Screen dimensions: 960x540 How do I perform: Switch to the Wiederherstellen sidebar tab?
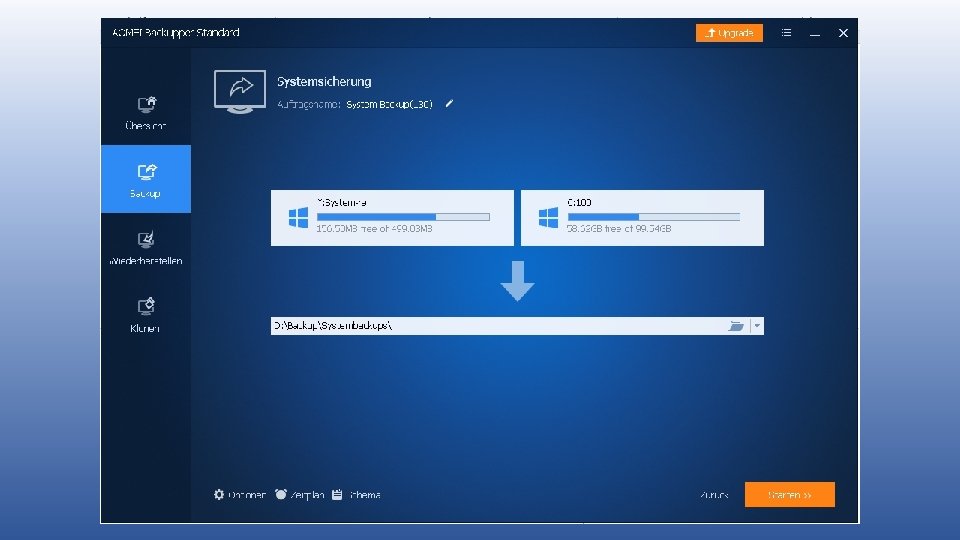click(x=146, y=247)
